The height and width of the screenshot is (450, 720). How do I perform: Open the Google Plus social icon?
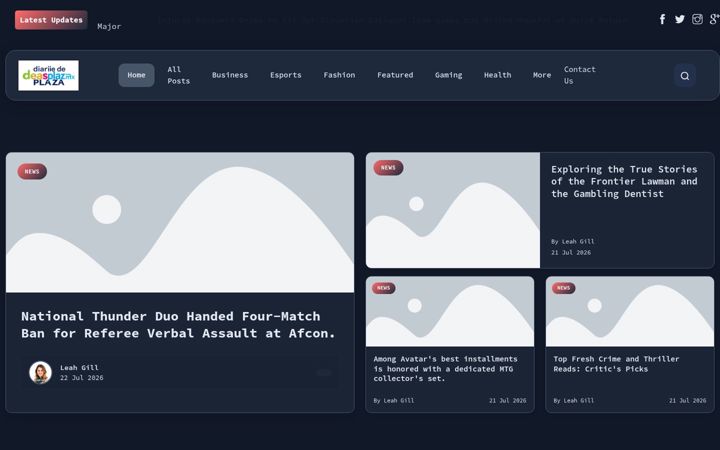point(714,19)
